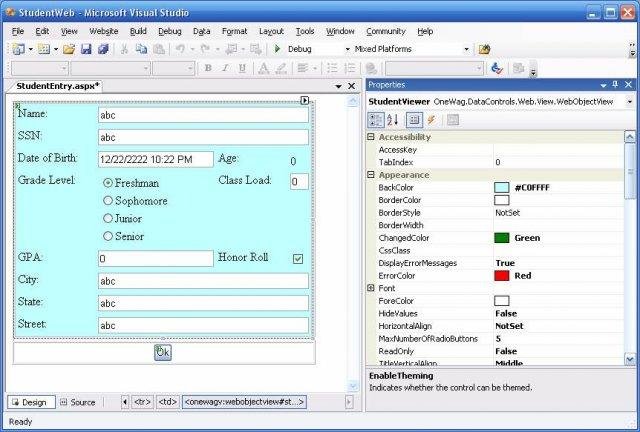Open the File menu
640x432 pixels.
coord(18,31)
